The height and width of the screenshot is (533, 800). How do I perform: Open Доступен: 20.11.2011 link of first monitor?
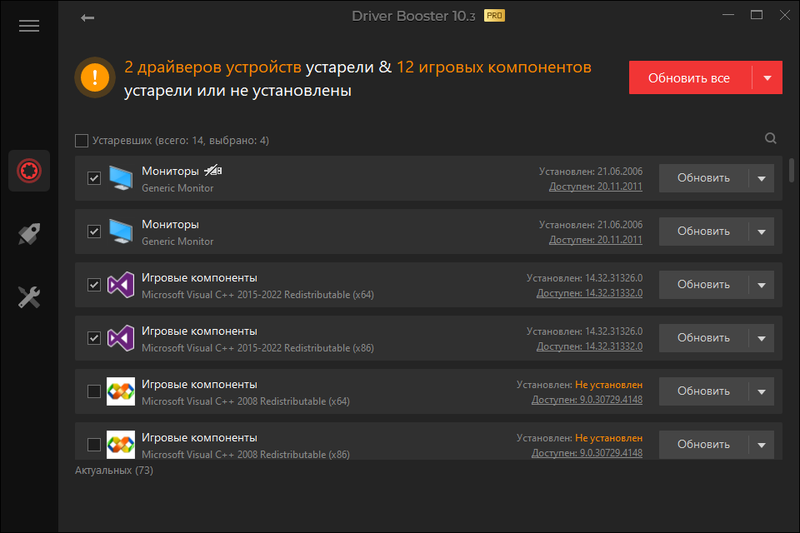[x=595, y=187]
